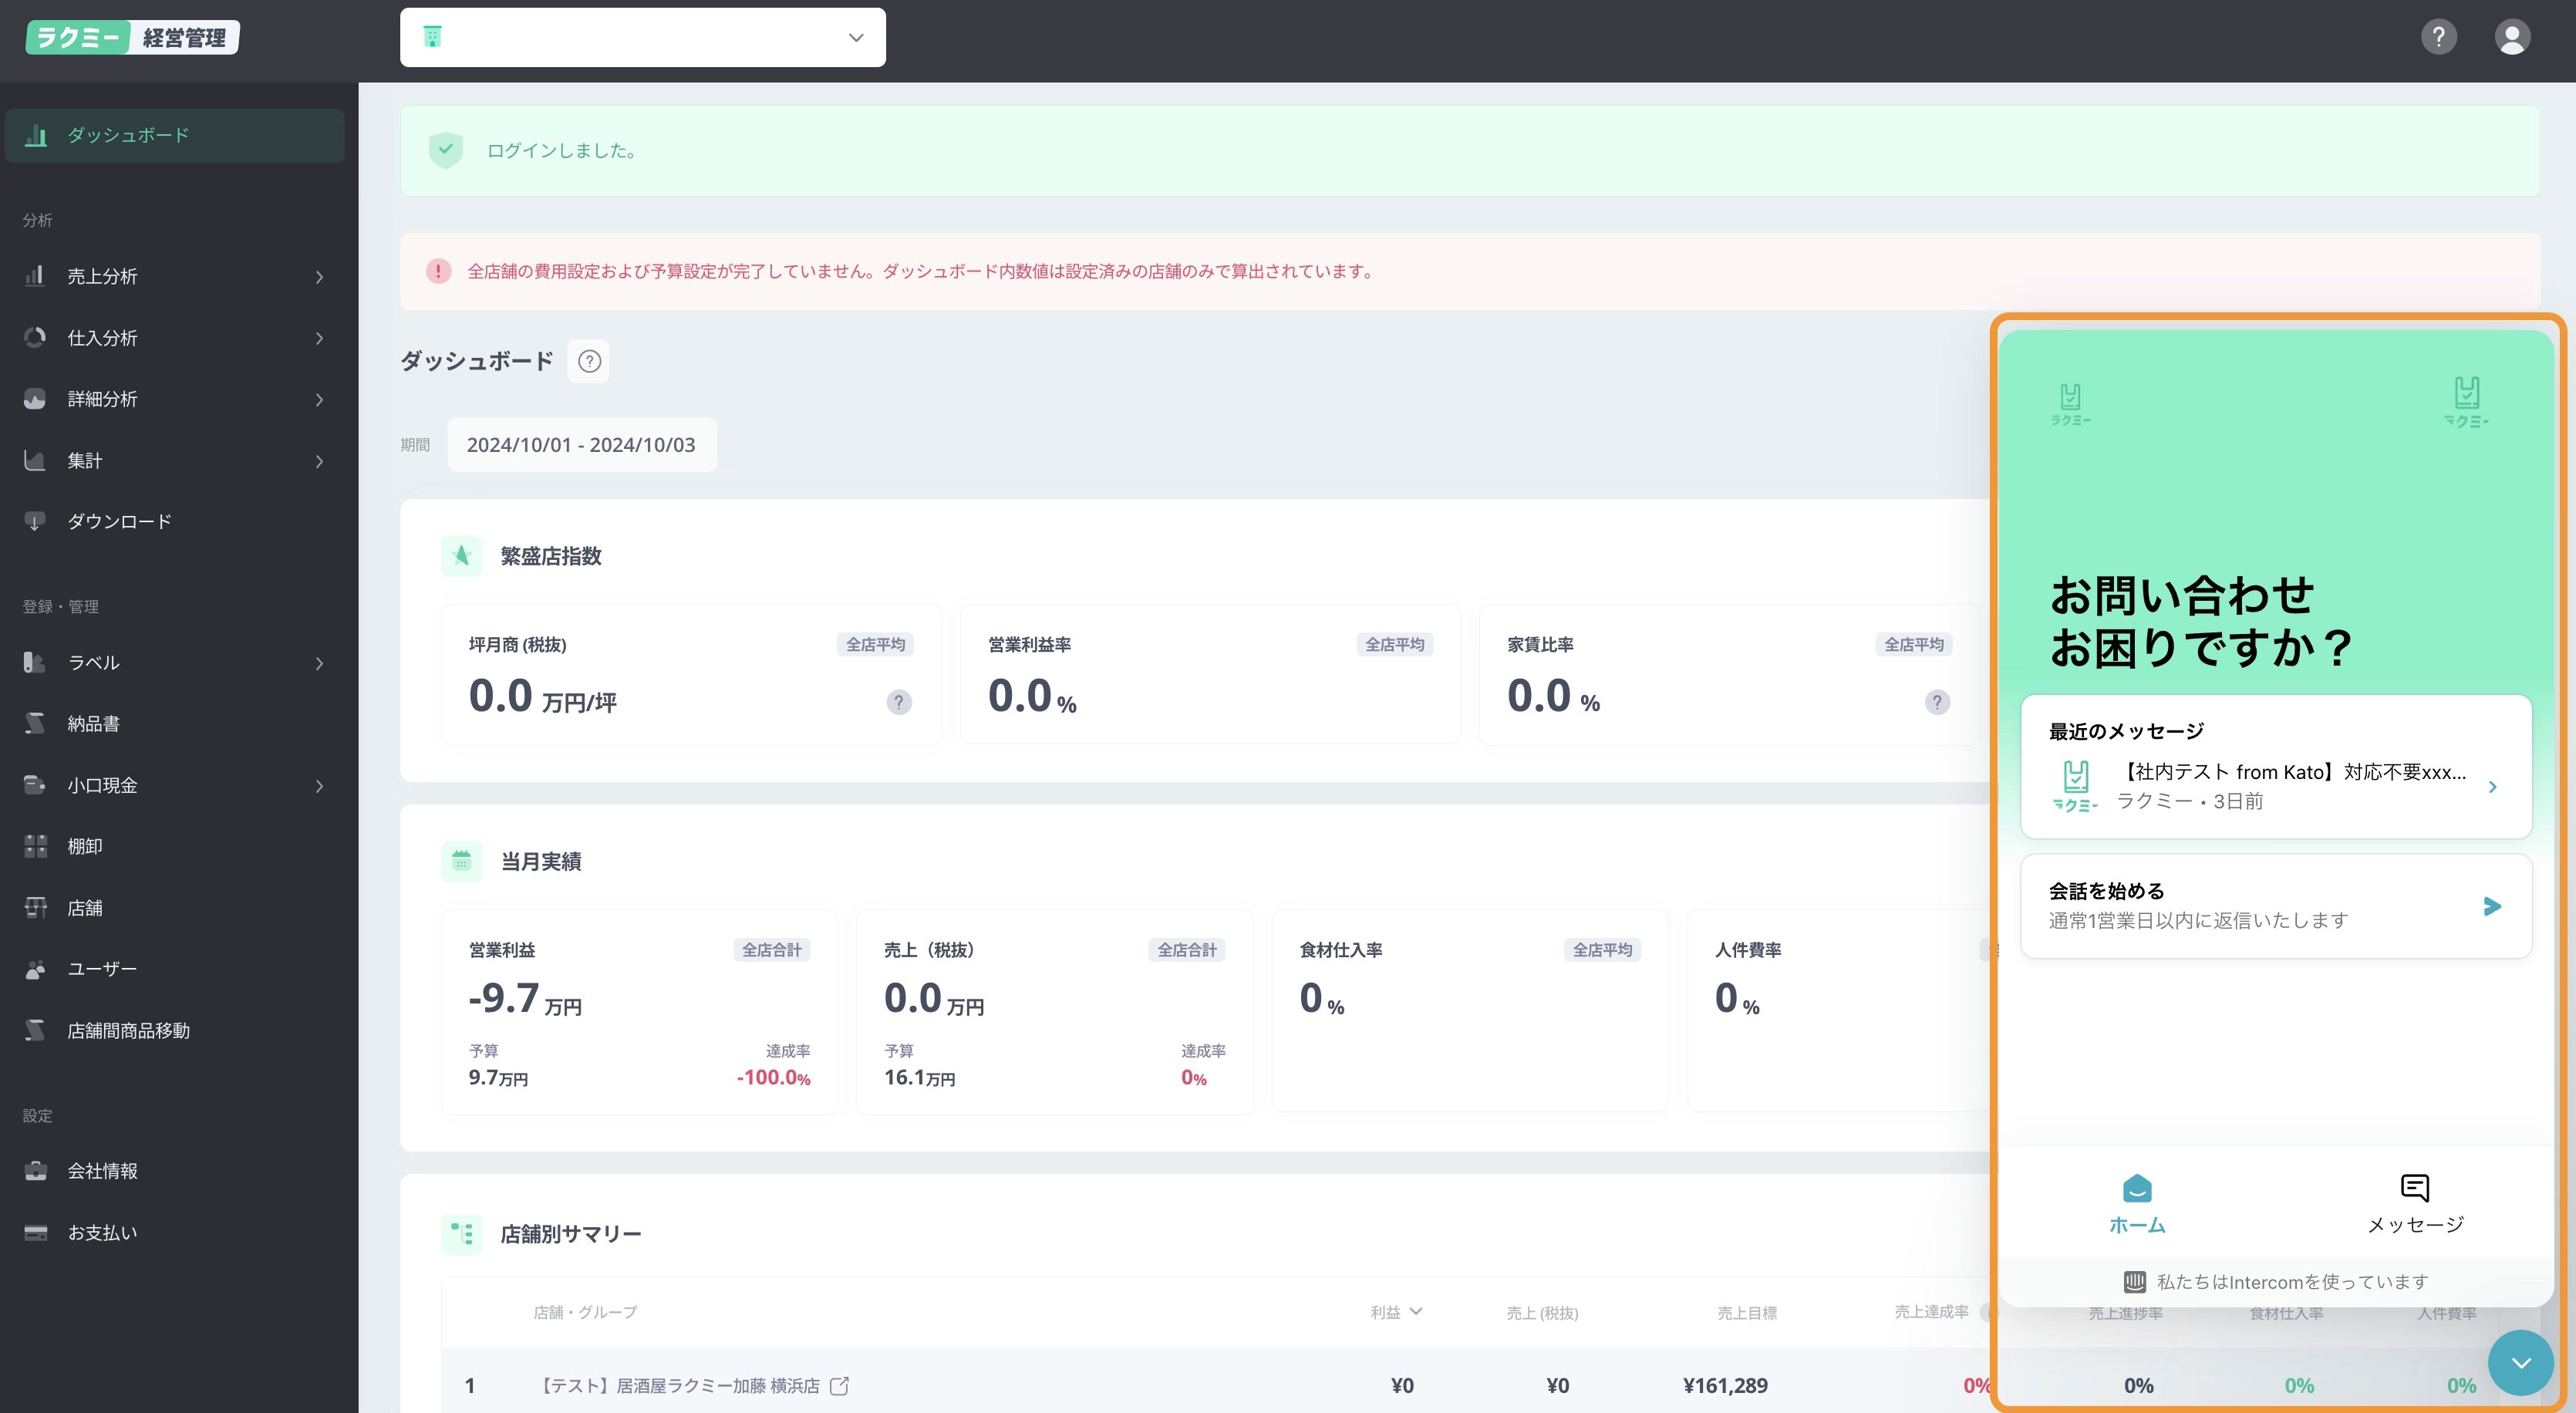Screen dimensions: 2576x1413
Task: Open external link icon beside 横浜店
Action: click(x=839, y=1385)
